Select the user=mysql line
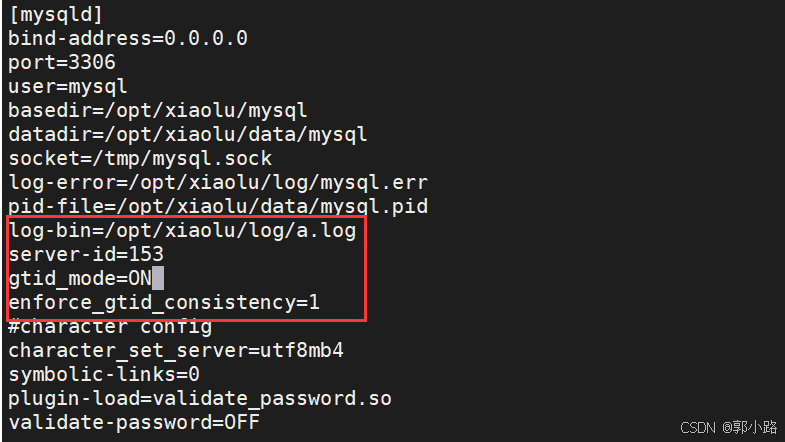This screenshot has height=442, width=785. 68,87
